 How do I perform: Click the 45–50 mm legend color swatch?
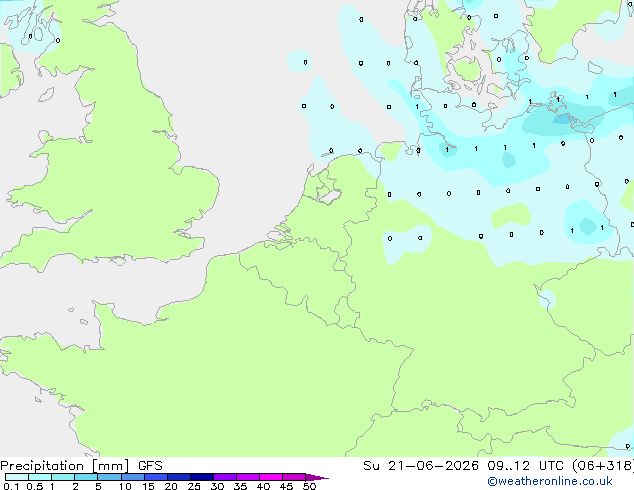[294, 477]
